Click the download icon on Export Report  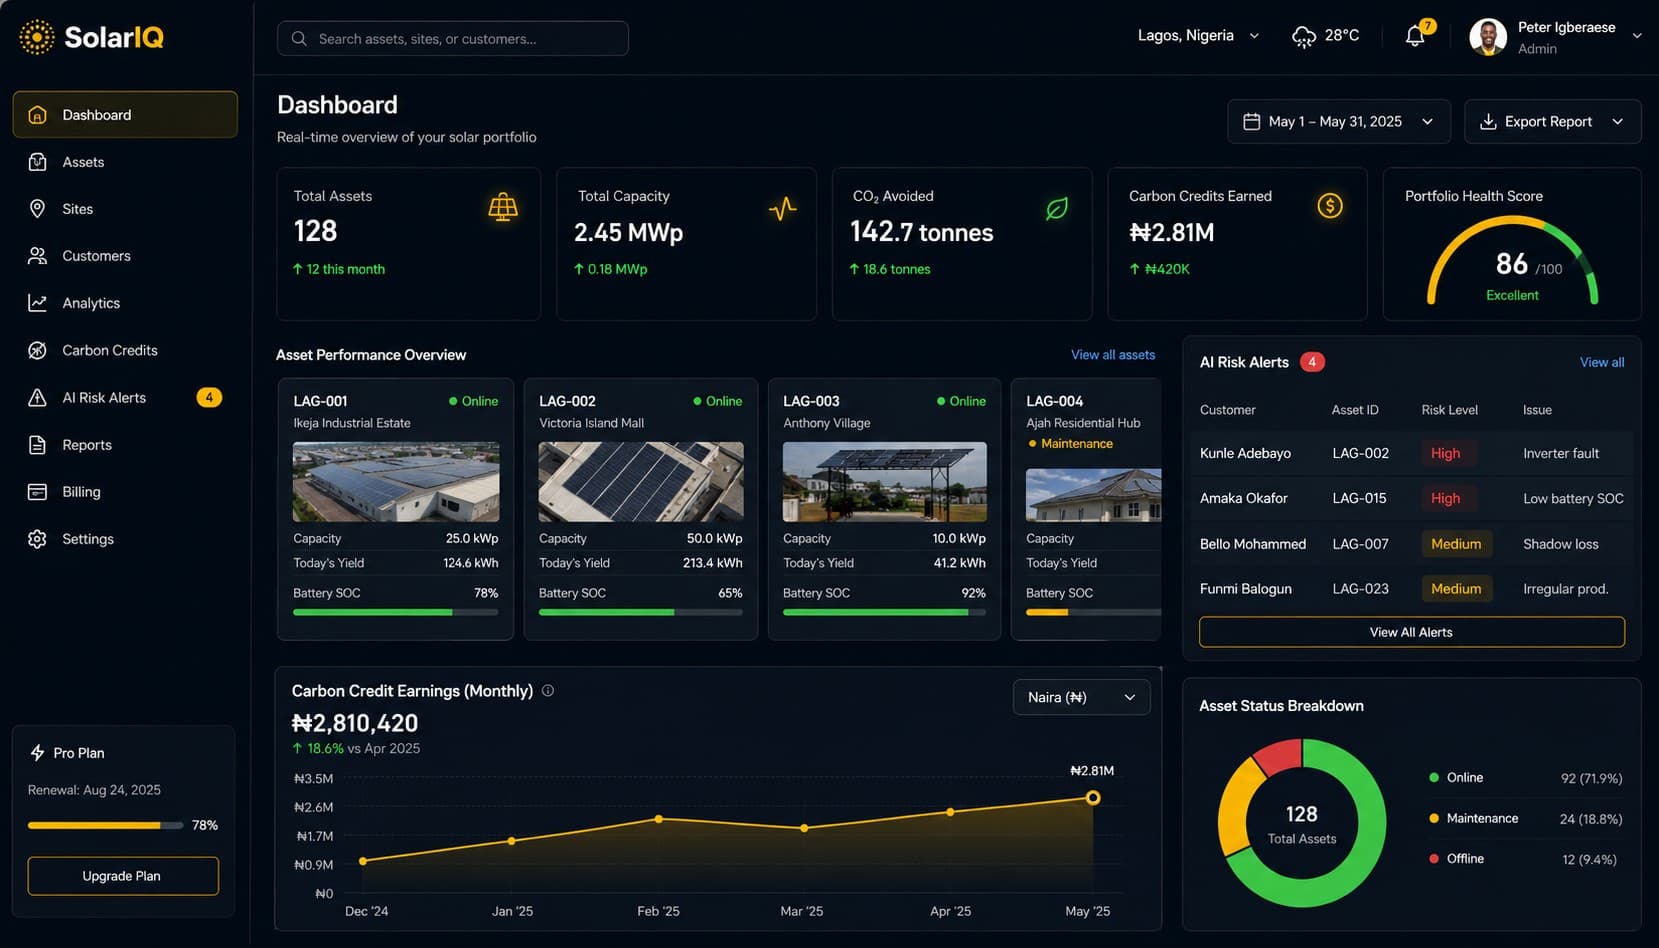pyautogui.click(x=1488, y=121)
